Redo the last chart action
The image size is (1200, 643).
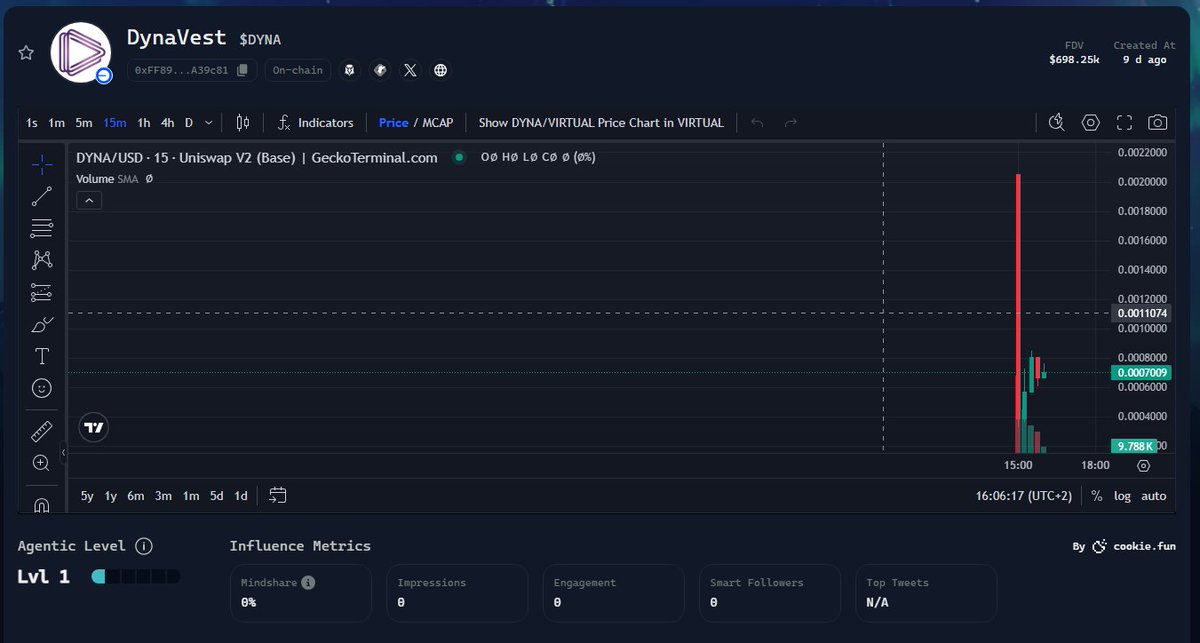click(791, 123)
